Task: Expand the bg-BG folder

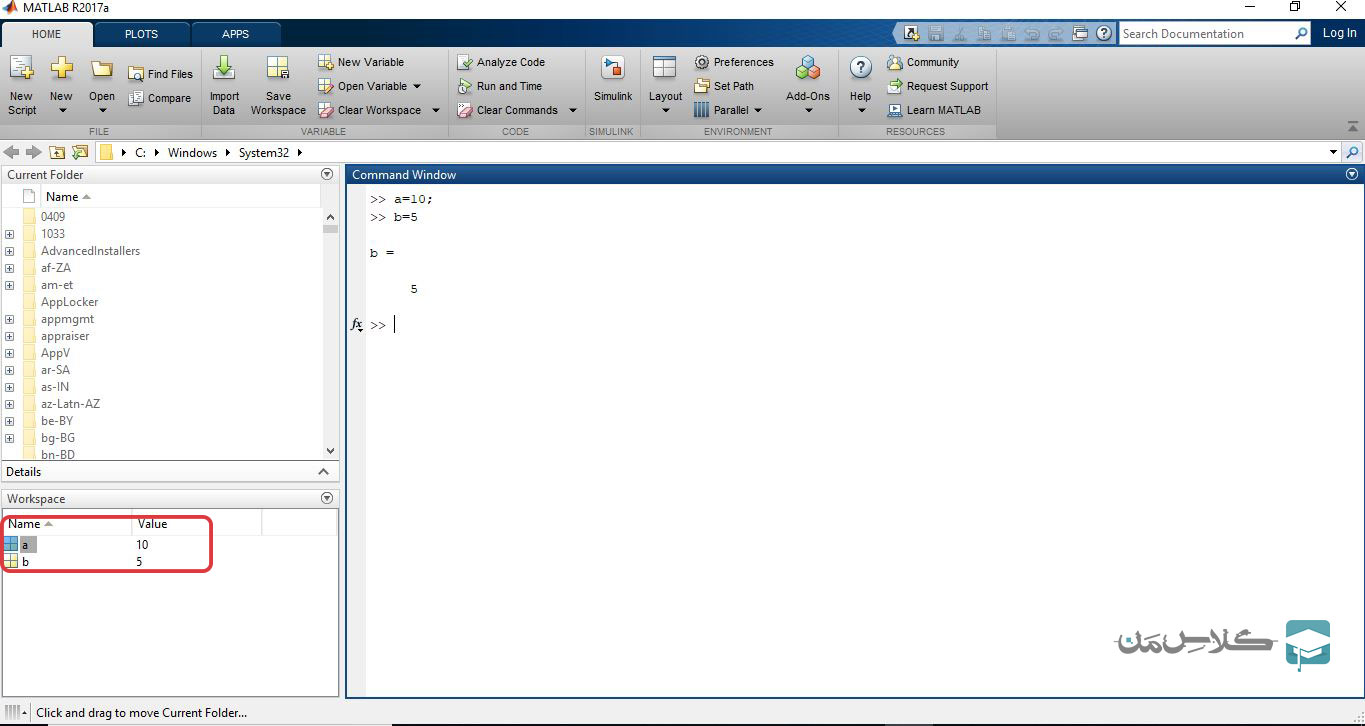Action: tap(9, 438)
